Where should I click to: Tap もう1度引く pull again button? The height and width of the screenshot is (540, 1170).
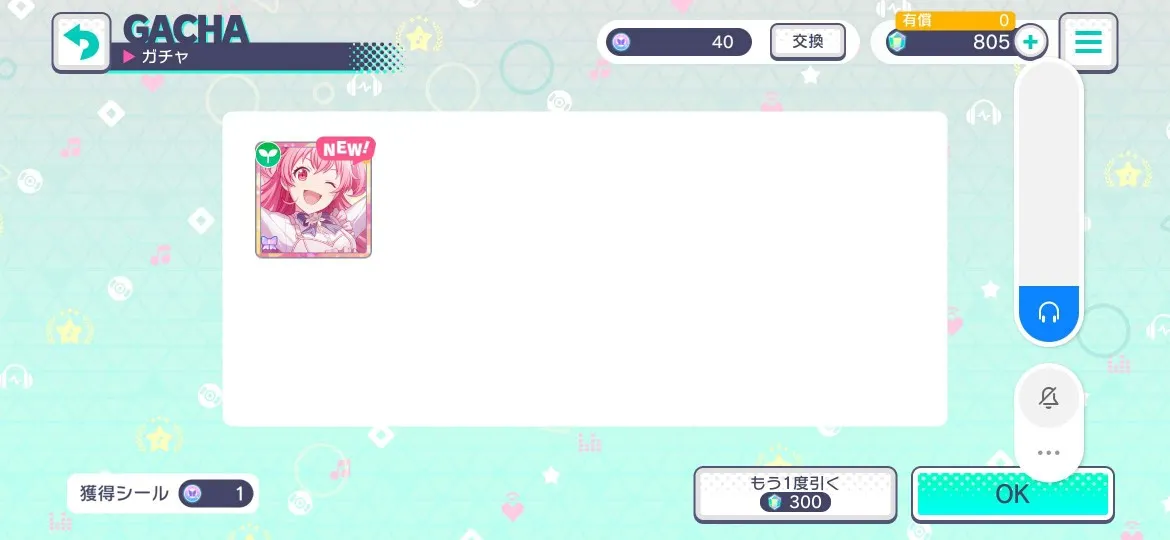[x=795, y=494]
